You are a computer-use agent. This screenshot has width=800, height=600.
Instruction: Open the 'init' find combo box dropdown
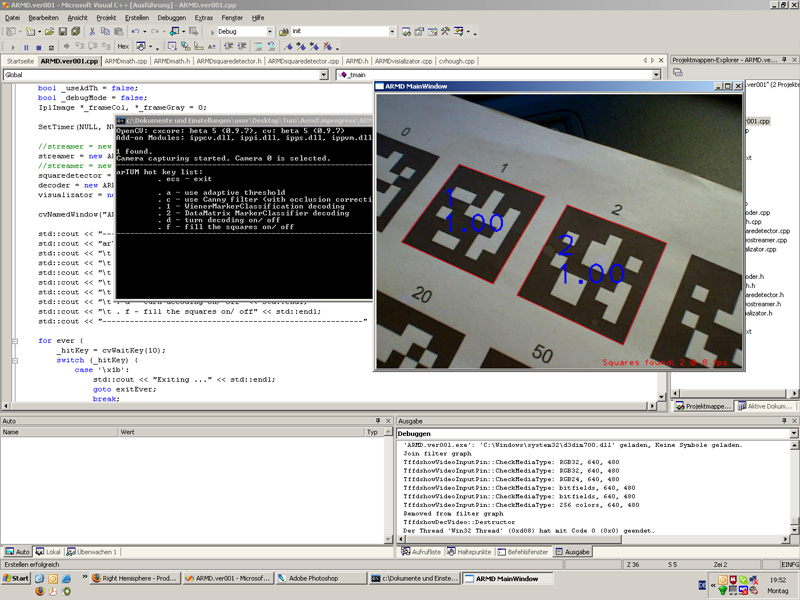(x=392, y=32)
